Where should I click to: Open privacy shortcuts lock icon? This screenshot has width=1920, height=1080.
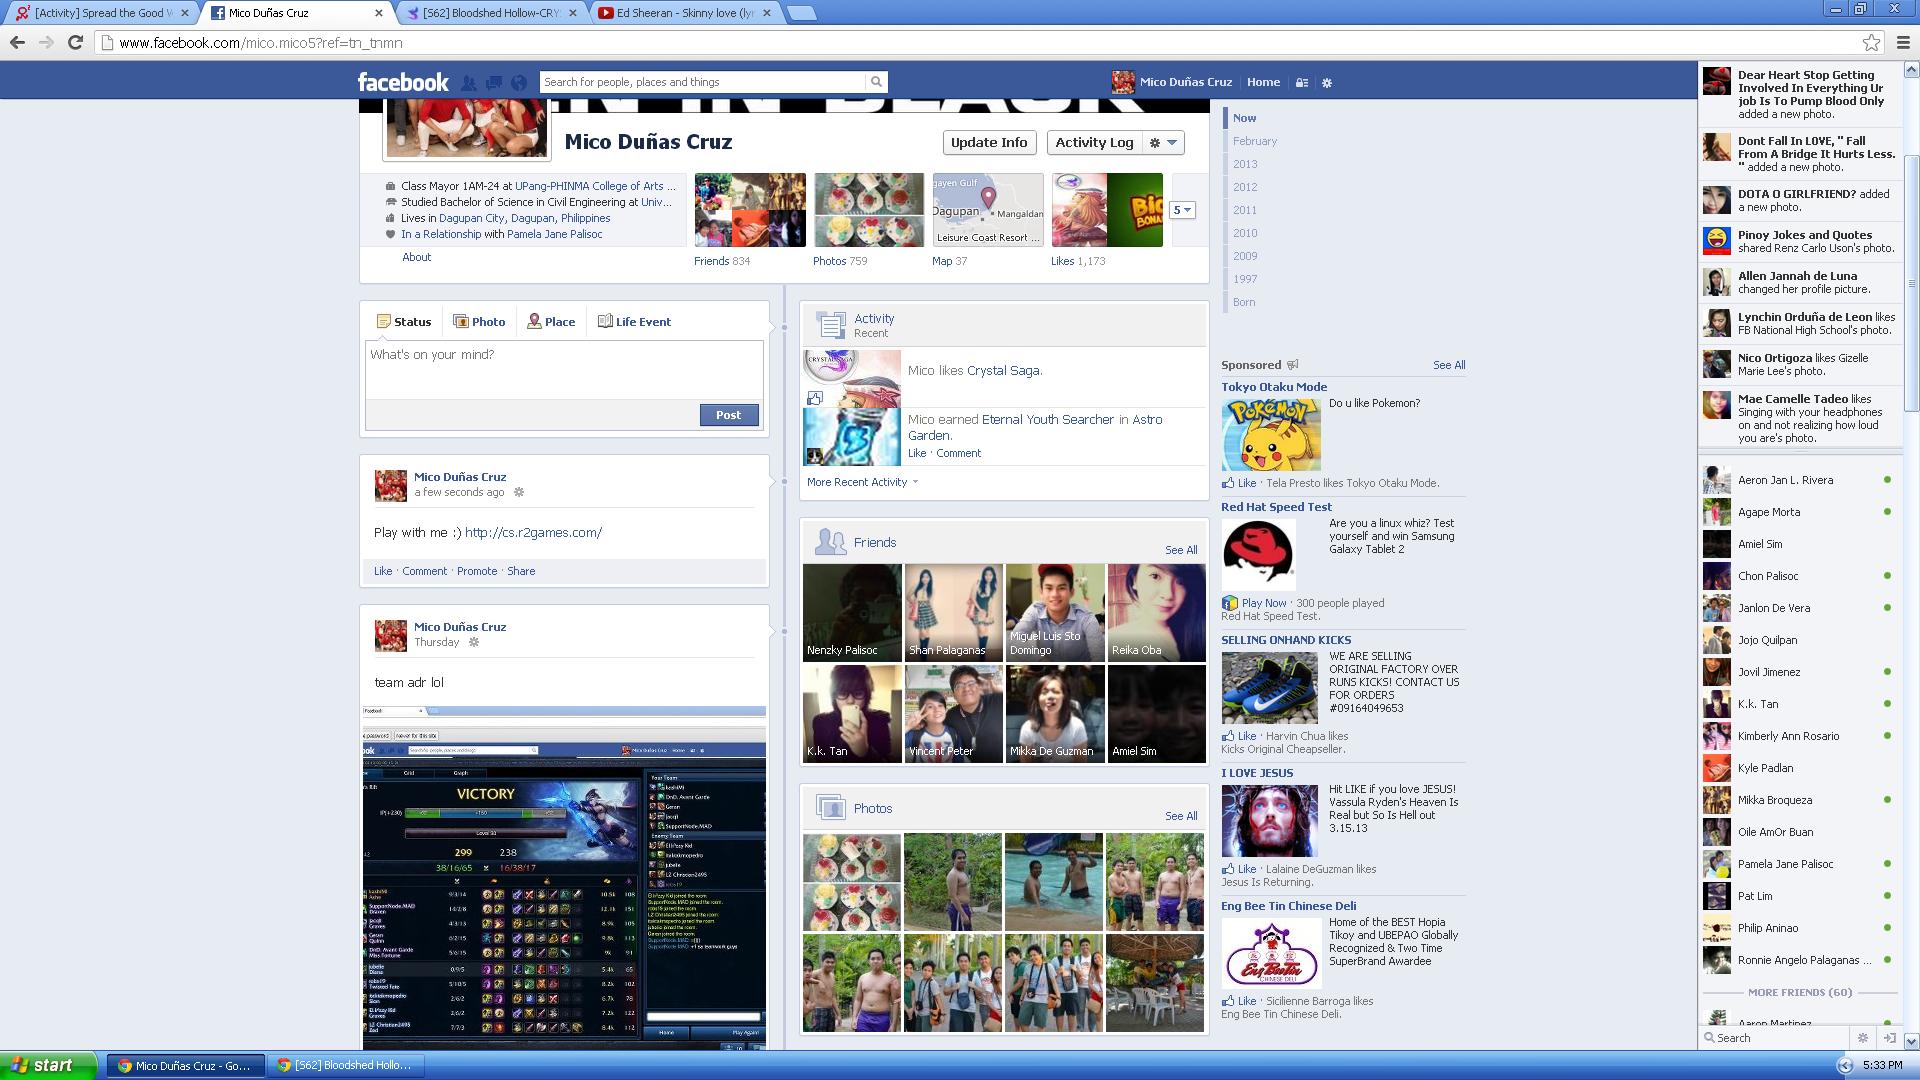(1302, 83)
